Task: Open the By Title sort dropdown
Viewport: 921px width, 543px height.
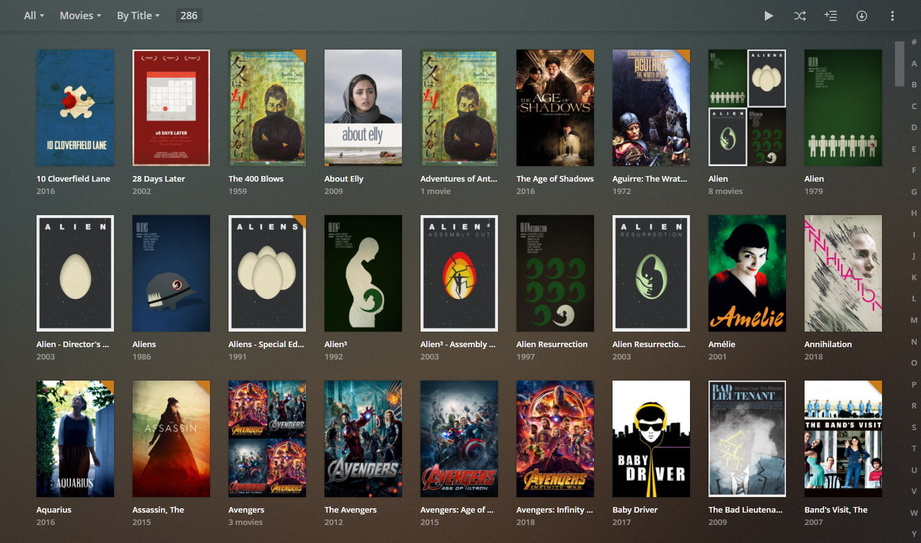Action: pos(138,16)
